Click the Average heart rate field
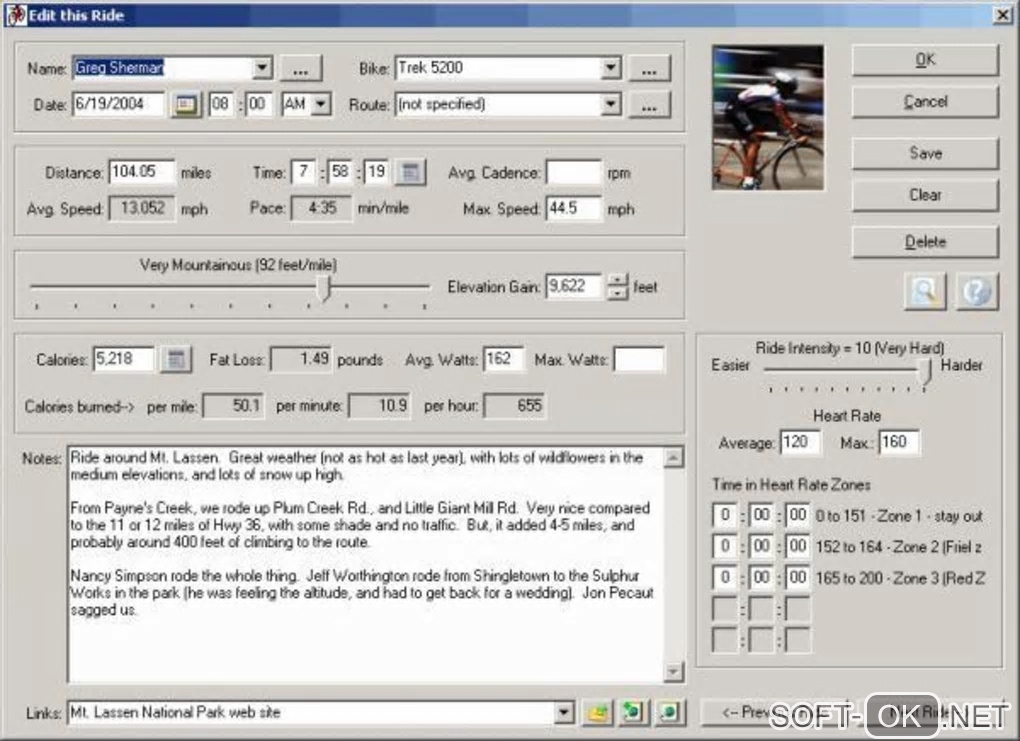The width and height of the screenshot is (1020, 741). 801,442
